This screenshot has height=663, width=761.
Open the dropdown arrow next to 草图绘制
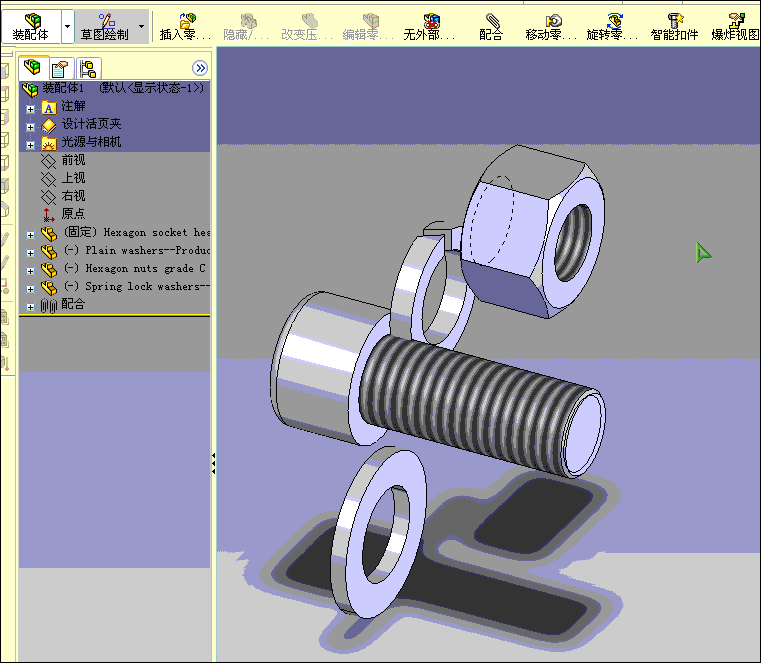coord(142,26)
